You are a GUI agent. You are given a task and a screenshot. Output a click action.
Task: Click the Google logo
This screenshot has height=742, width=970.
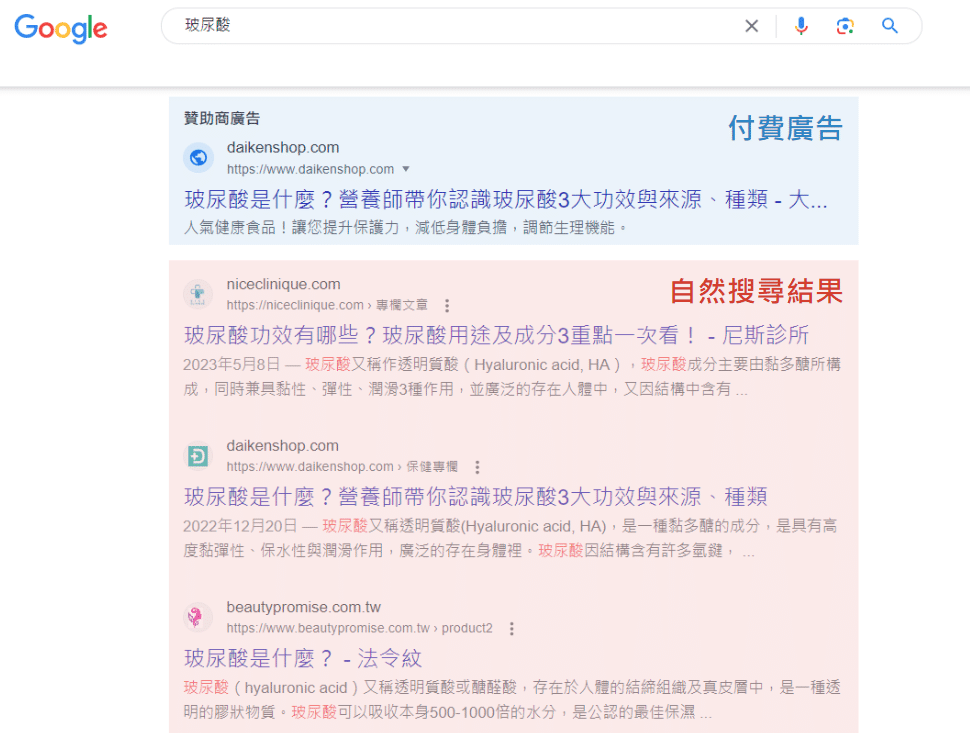tap(61, 28)
